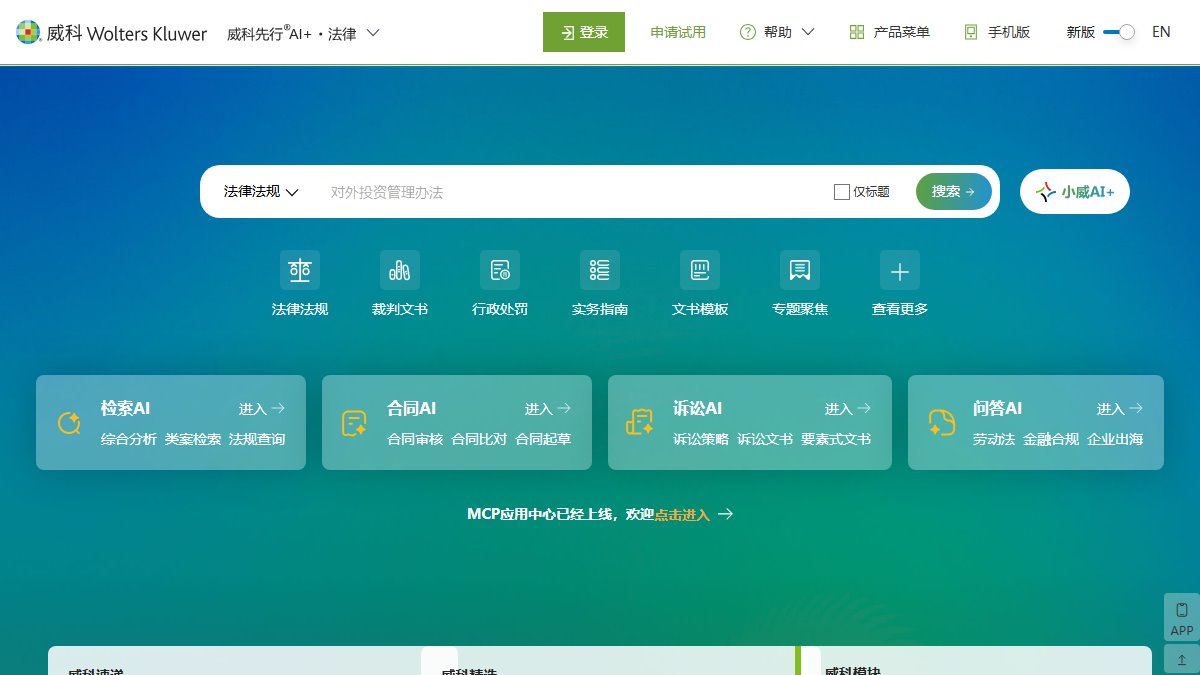Open 要素式文书 under 诉讼AI
Screen dimensions: 1200x675
836,439
